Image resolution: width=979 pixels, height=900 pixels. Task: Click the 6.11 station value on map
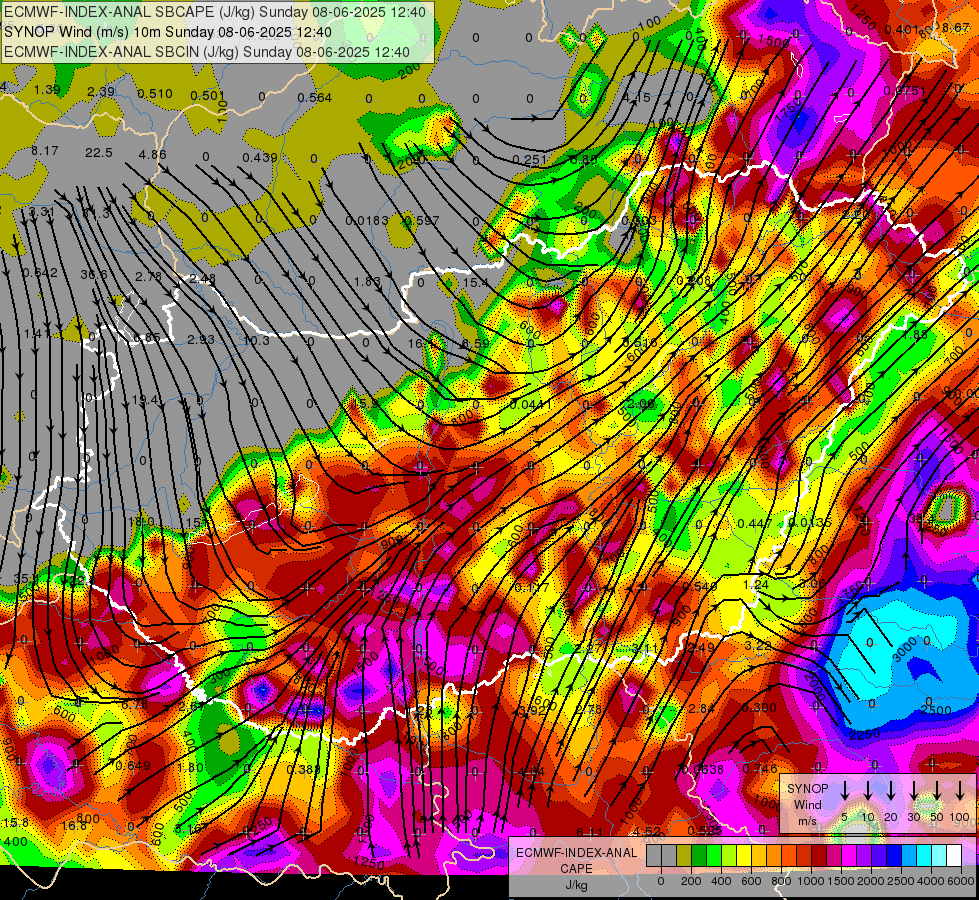click(x=589, y=833)
